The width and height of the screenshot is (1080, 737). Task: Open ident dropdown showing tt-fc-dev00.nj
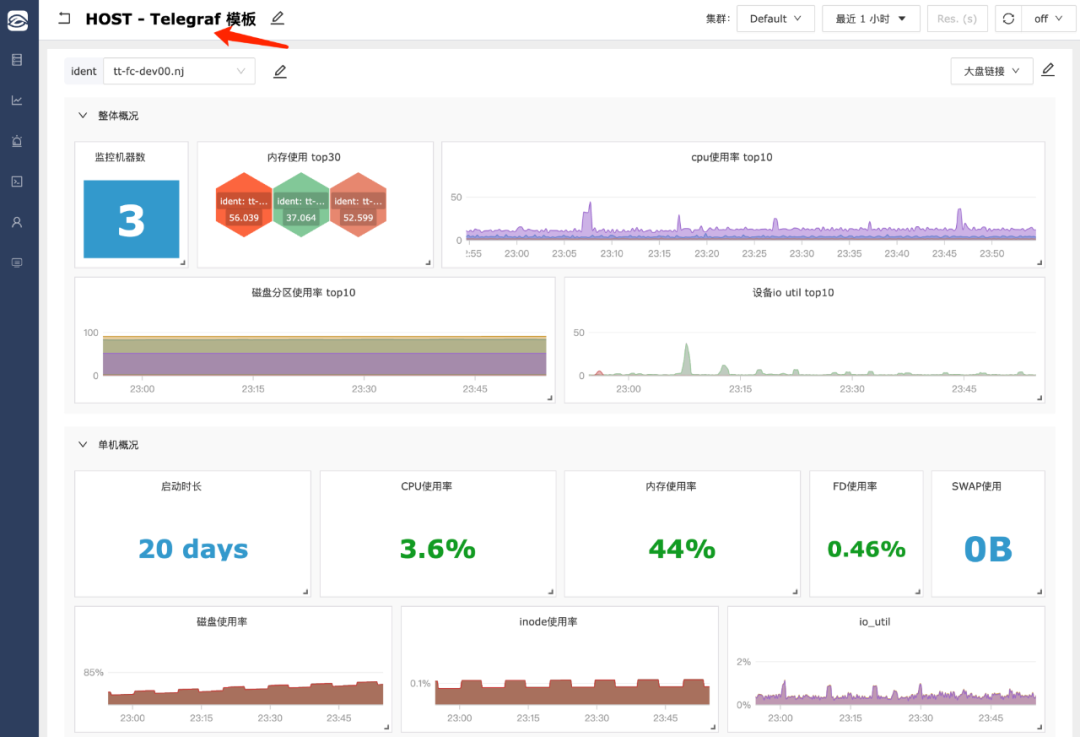(x=179, y=71)
